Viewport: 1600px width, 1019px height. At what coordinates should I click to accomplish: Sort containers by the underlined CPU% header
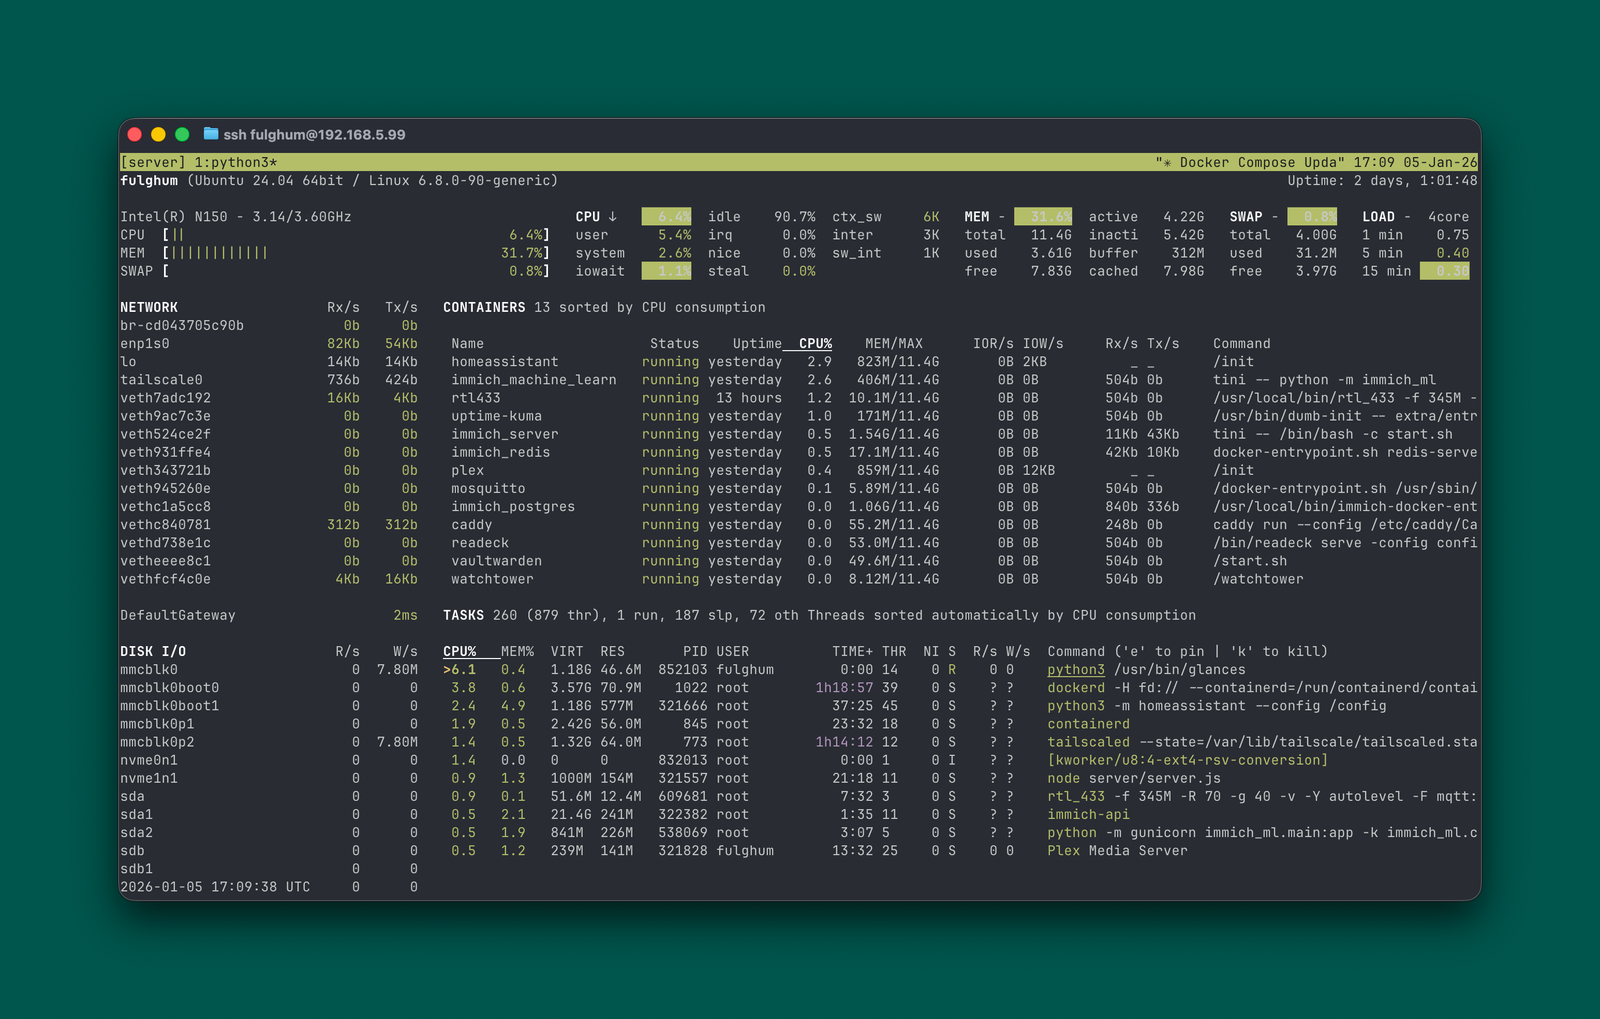815,342
